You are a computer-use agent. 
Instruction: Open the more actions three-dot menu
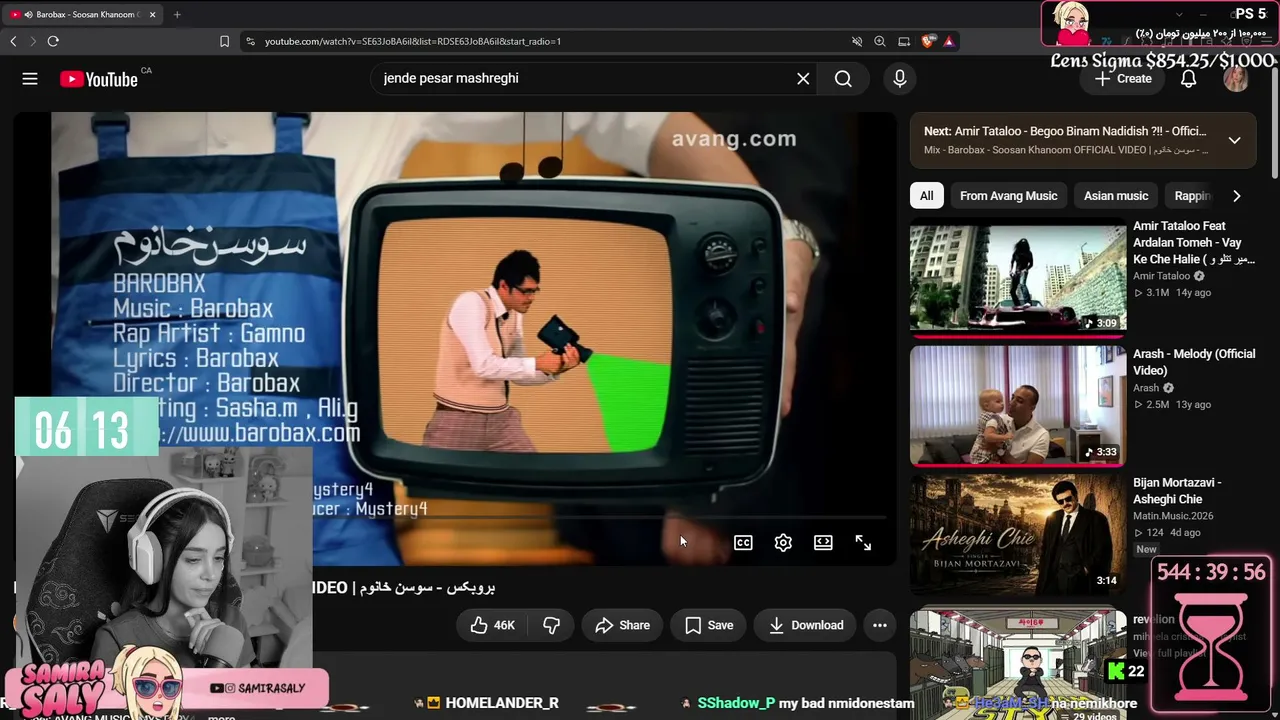point(880,625)
